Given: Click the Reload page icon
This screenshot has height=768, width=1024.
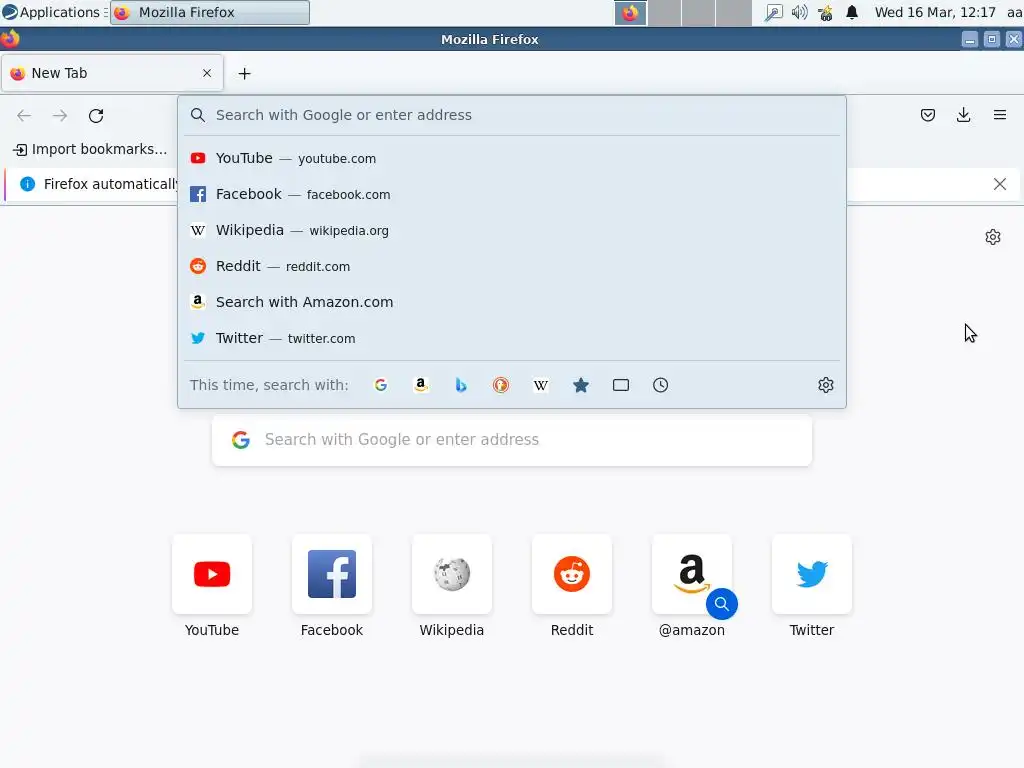Looking at the screenshot, I should tap(96, 116).
